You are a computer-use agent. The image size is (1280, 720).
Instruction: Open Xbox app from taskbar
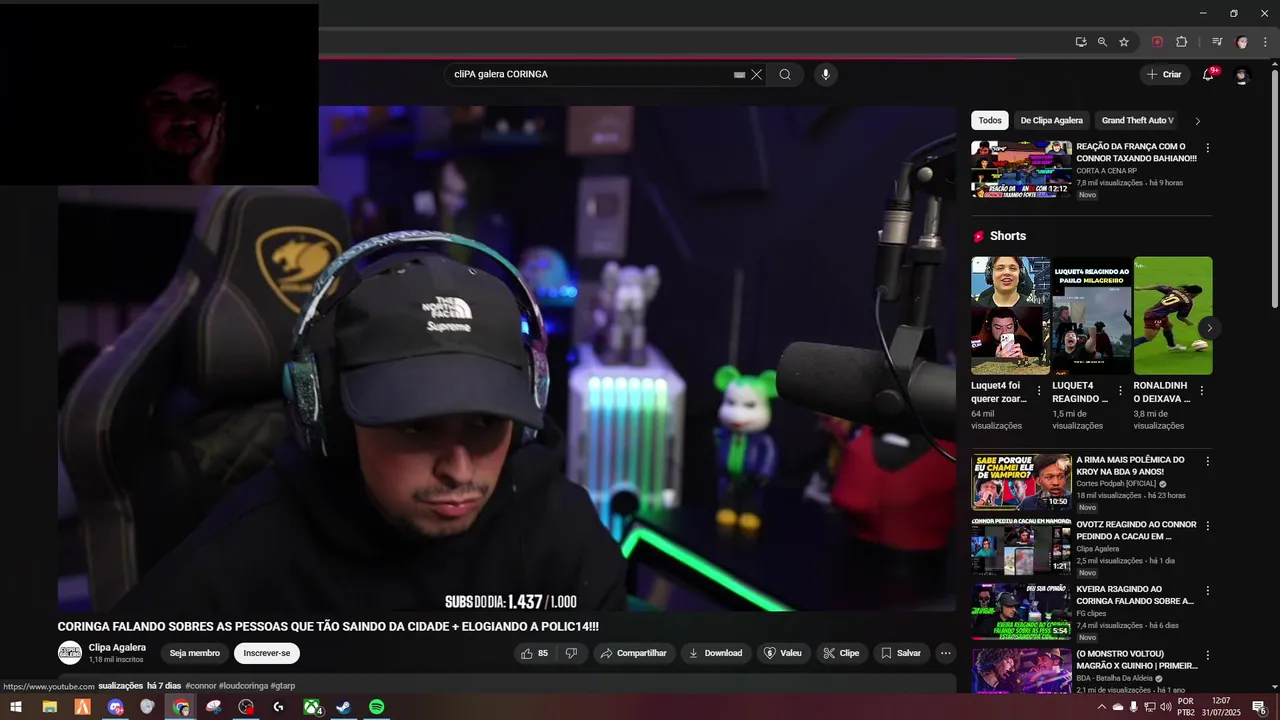[x=313, y=707]
